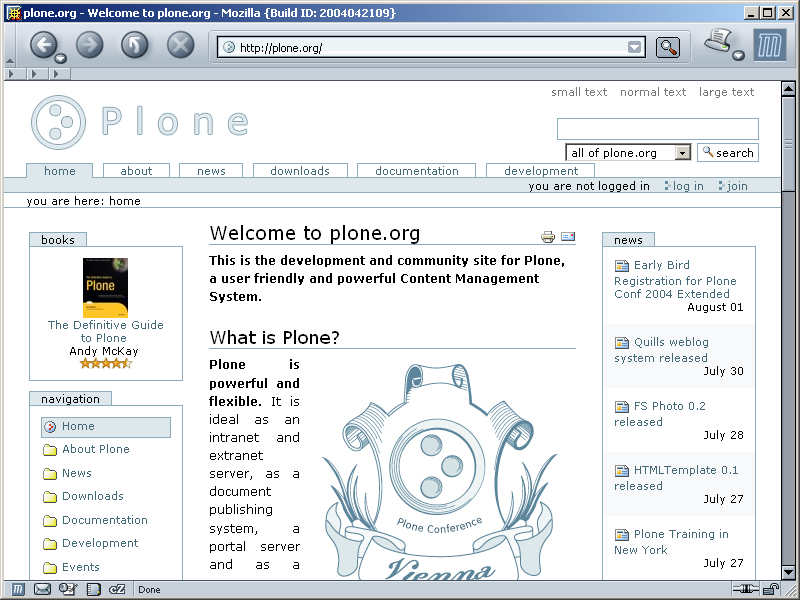Screen dimensions: 800x600
Task: Click the security padlock icon
Action: tap(771, 589)
